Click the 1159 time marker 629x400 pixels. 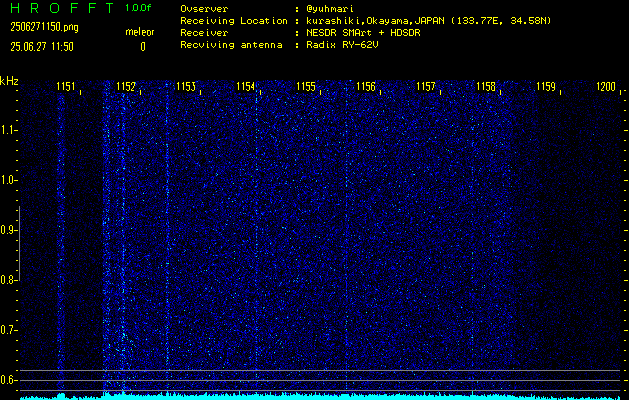click(546, 87)
